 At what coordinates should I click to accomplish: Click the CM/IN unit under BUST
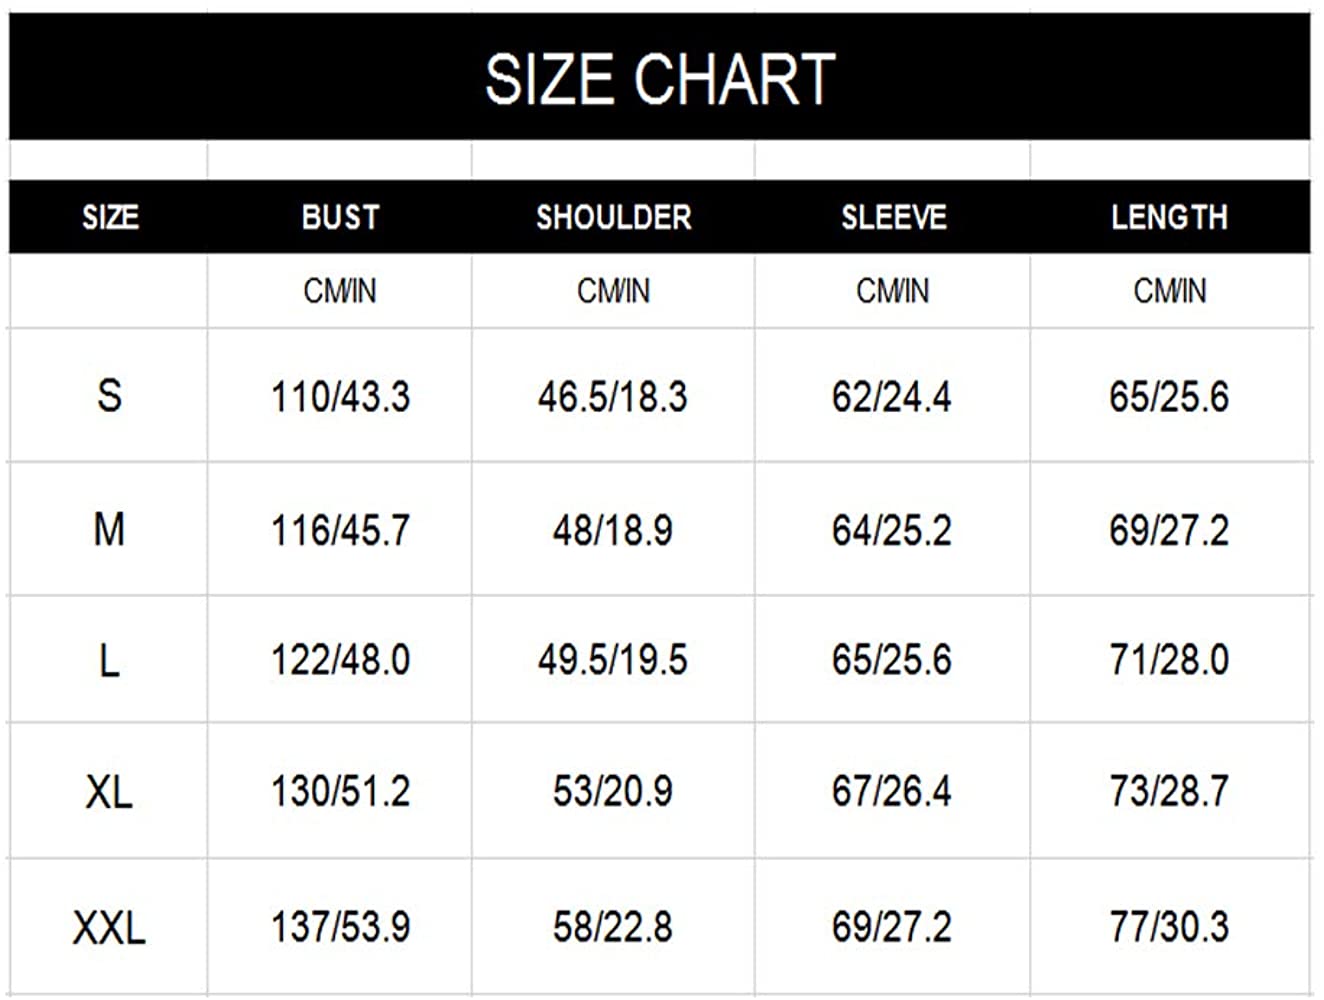tap(340, 291)
